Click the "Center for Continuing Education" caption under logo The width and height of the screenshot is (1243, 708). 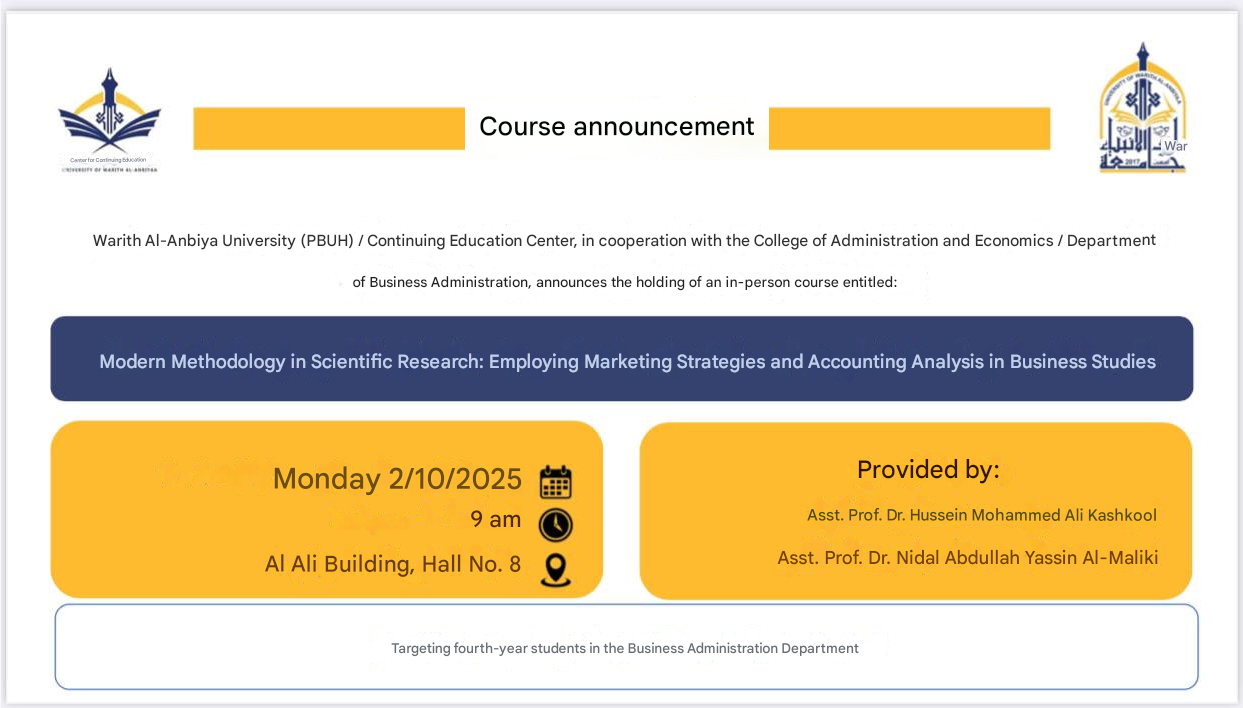coord(108,160)
